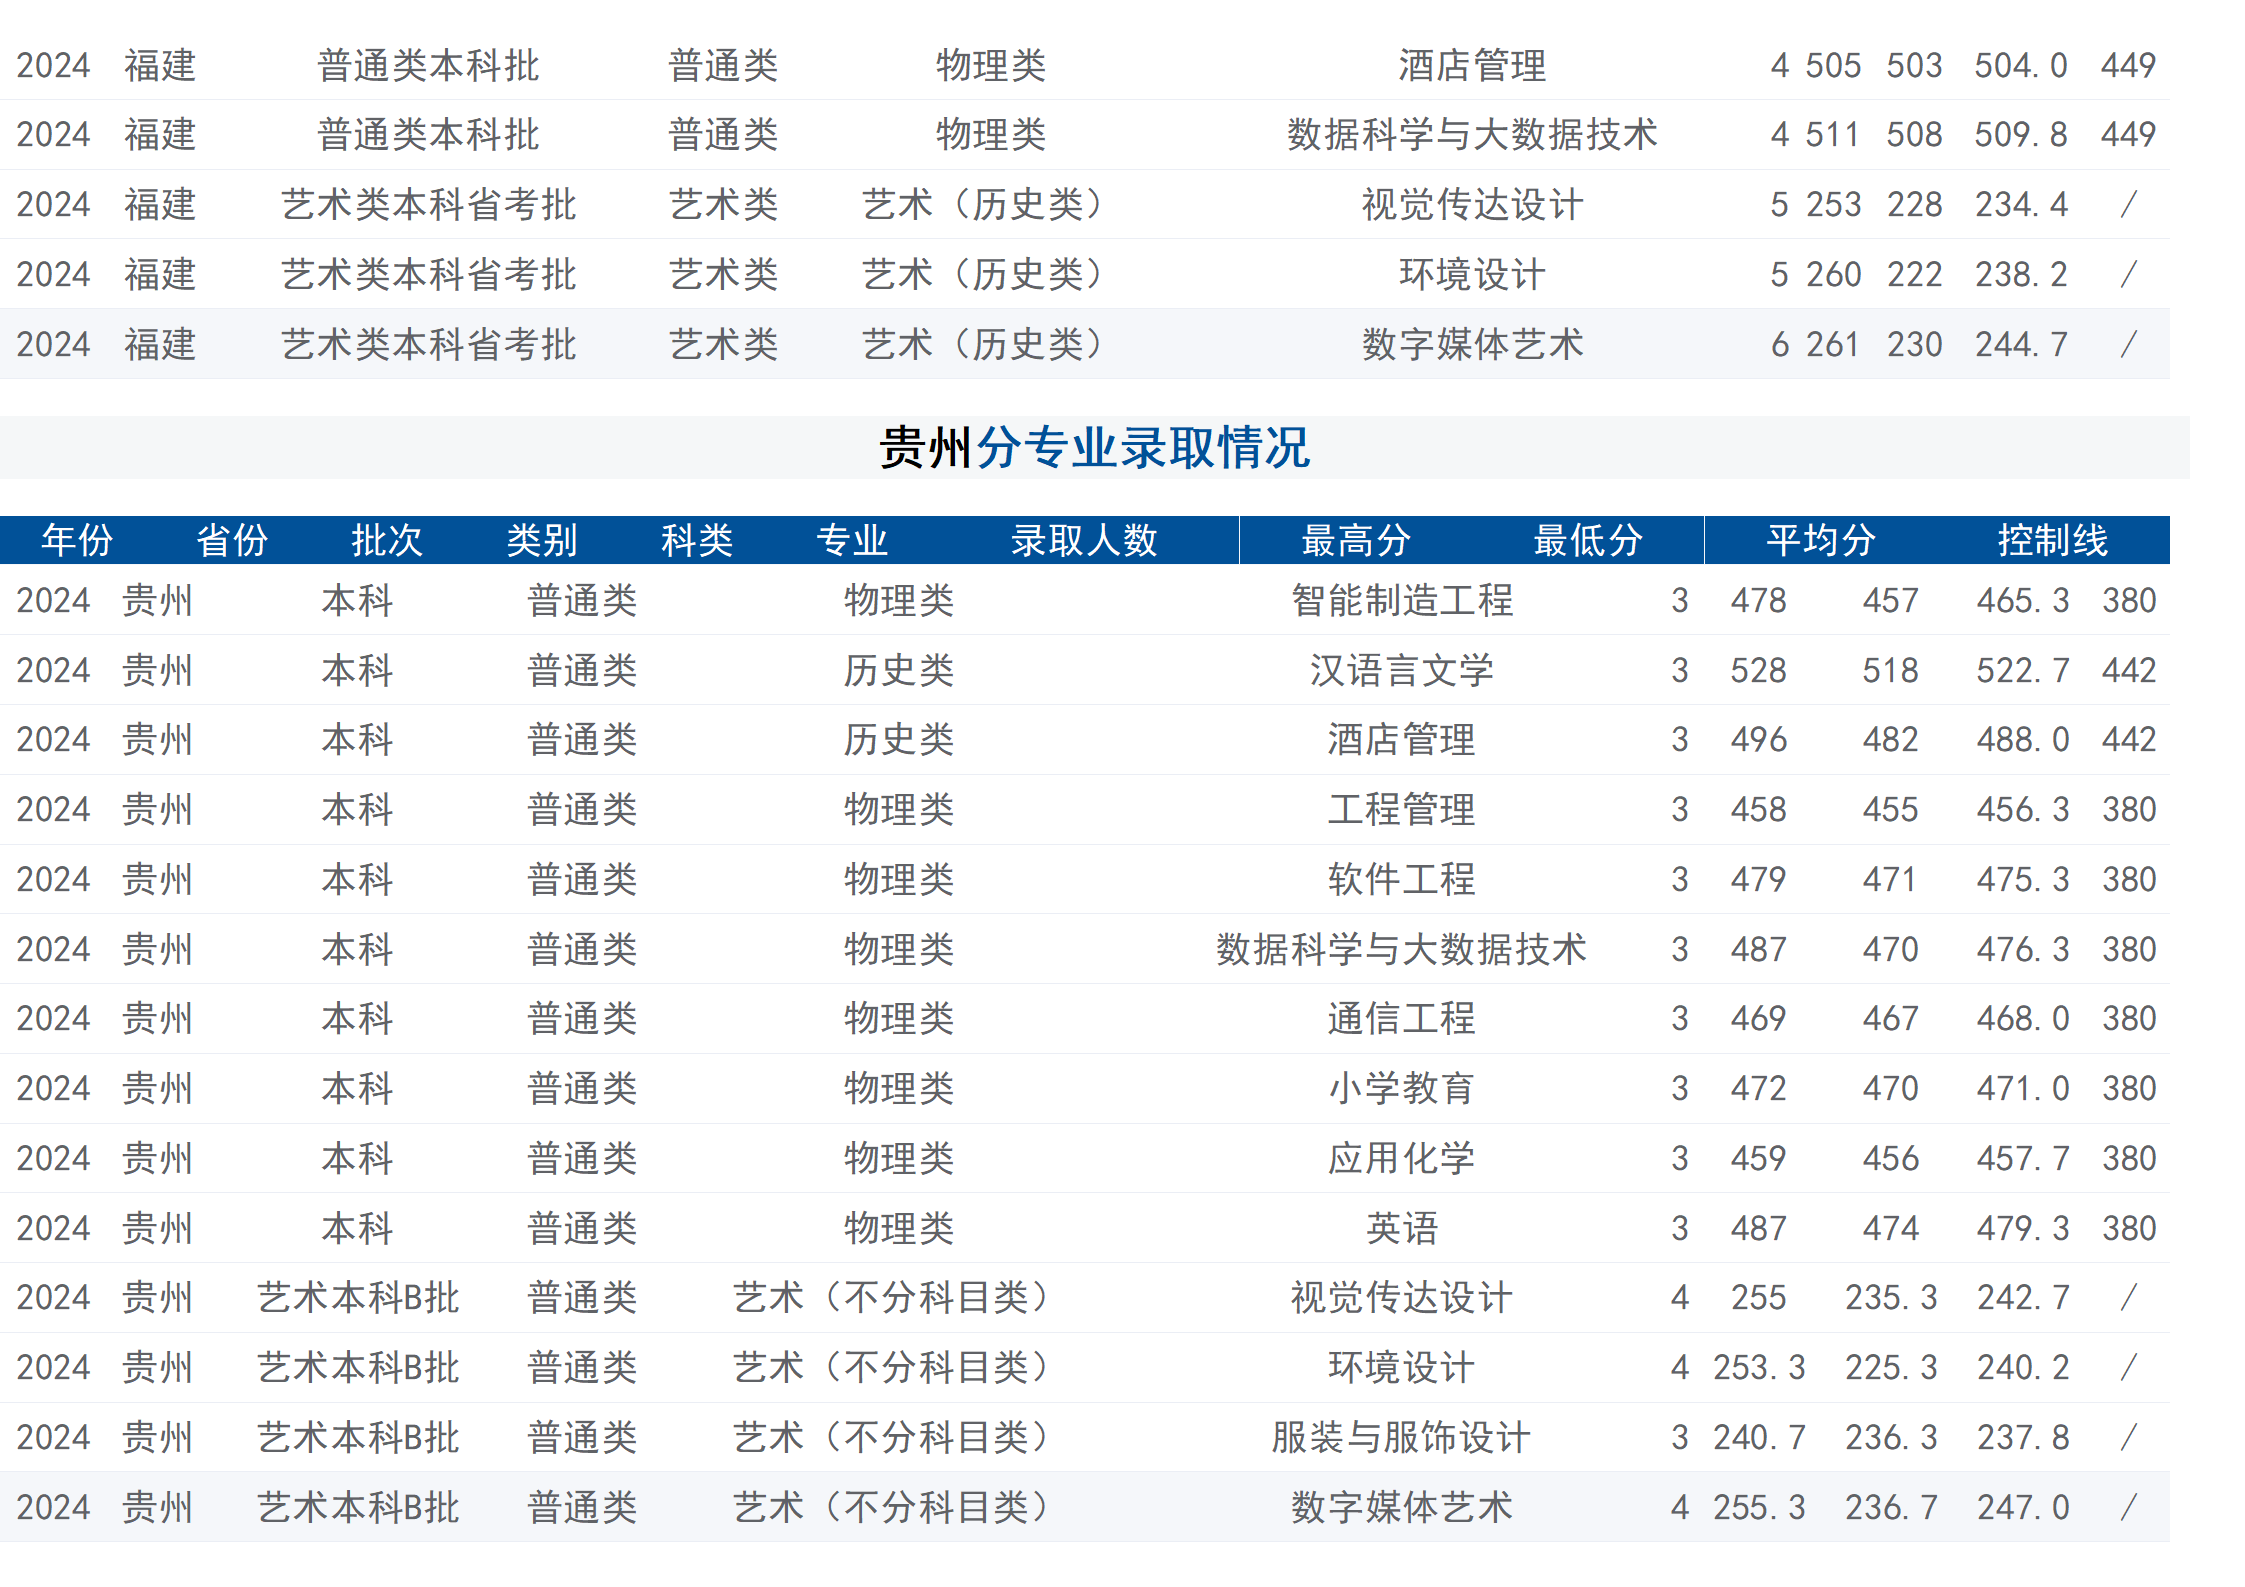This screenshot has width=2245, height=1587.
Task: Select the 省份 column header
Action: [232, 541]
